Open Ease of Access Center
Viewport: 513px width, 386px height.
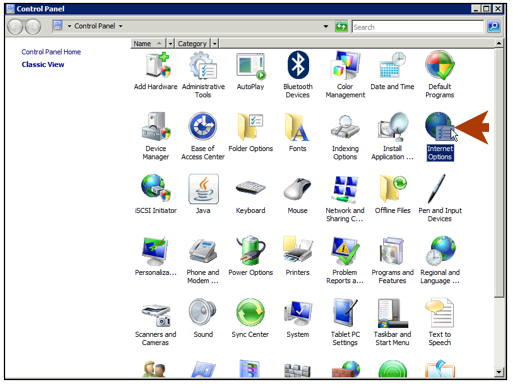[203, 137]
